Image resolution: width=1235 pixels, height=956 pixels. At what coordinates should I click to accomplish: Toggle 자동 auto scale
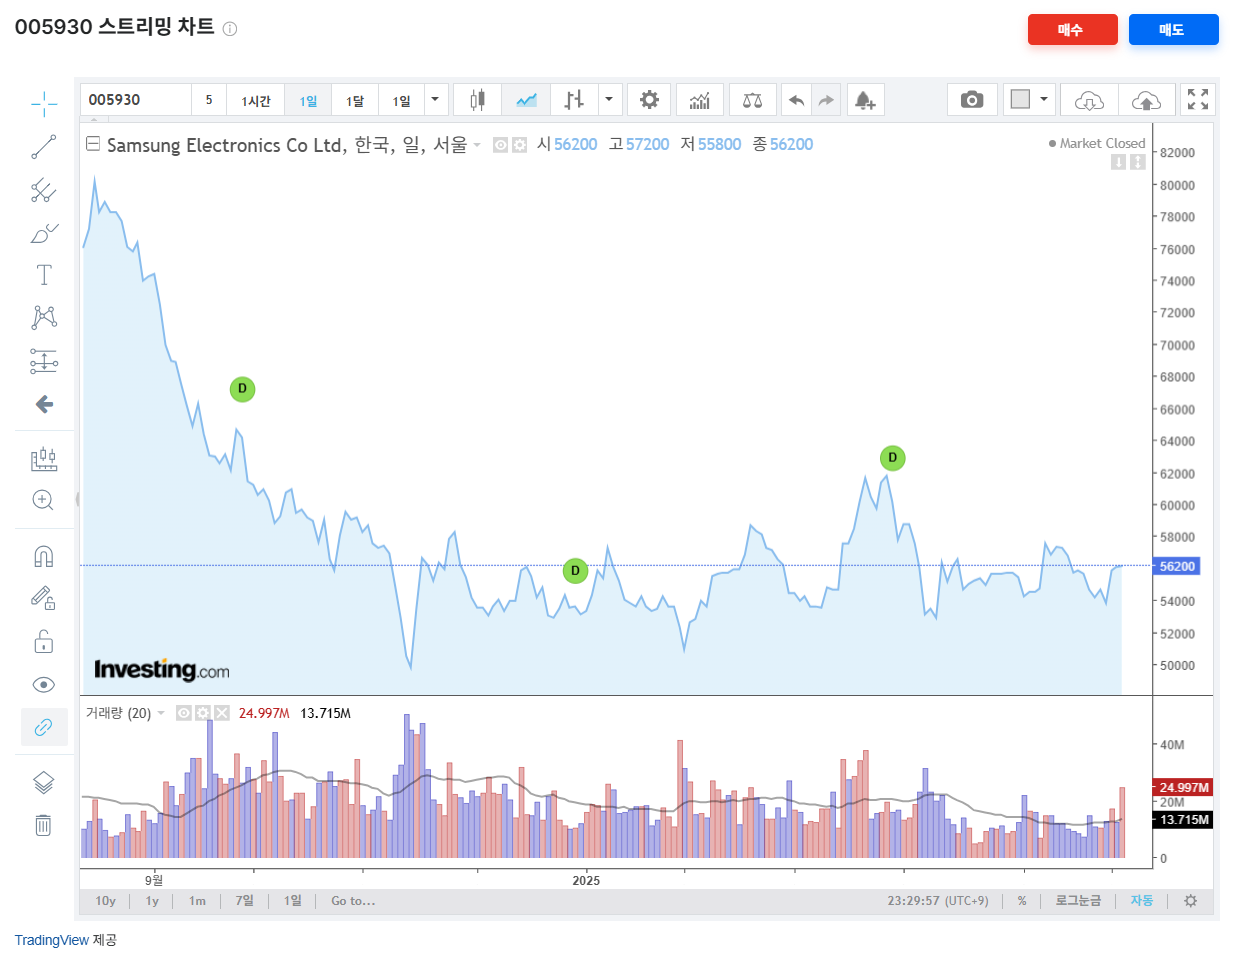pos(1142,901)
